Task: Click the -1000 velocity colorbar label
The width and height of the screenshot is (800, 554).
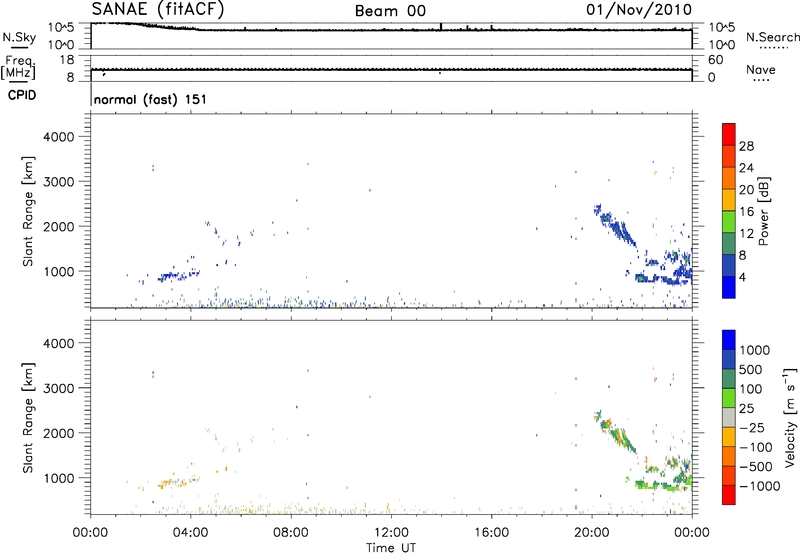Action: pos(760,486)
